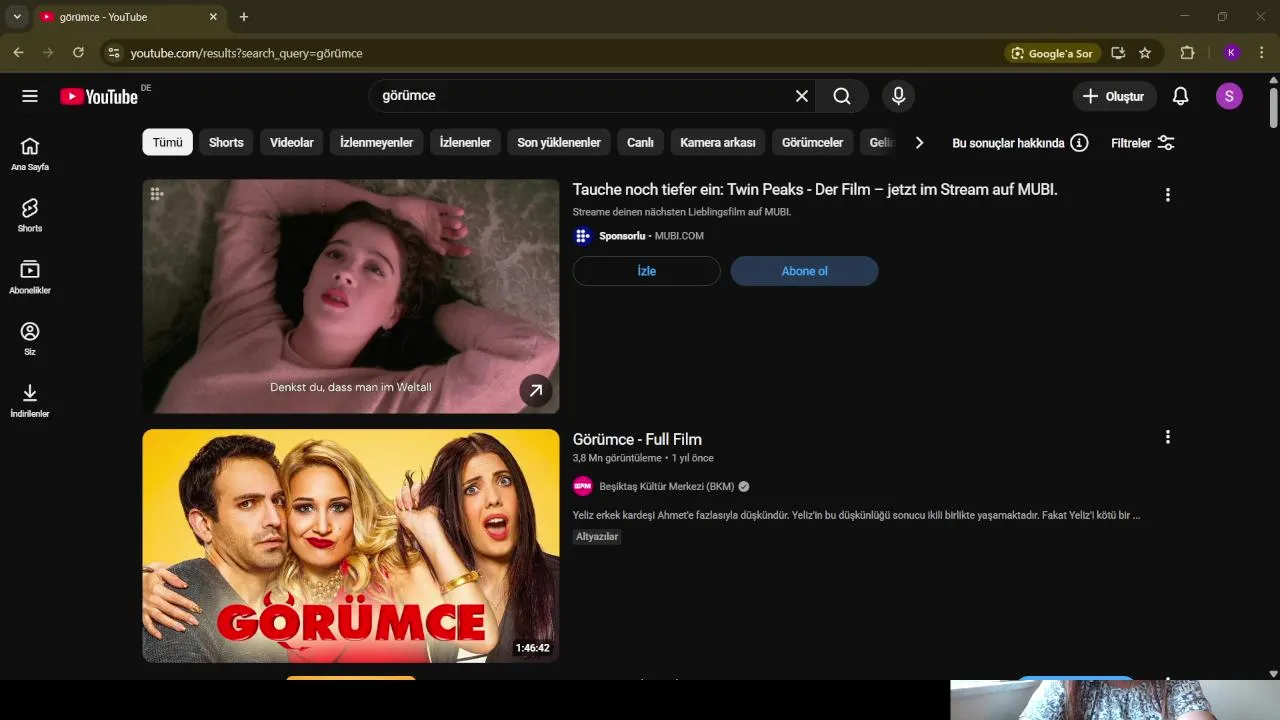Viewport: 1280px width, 720px height.
Task: Click the Bu sonuçlar hakkında info icon
Action: pyautogui.click(x=1079, y=142)
